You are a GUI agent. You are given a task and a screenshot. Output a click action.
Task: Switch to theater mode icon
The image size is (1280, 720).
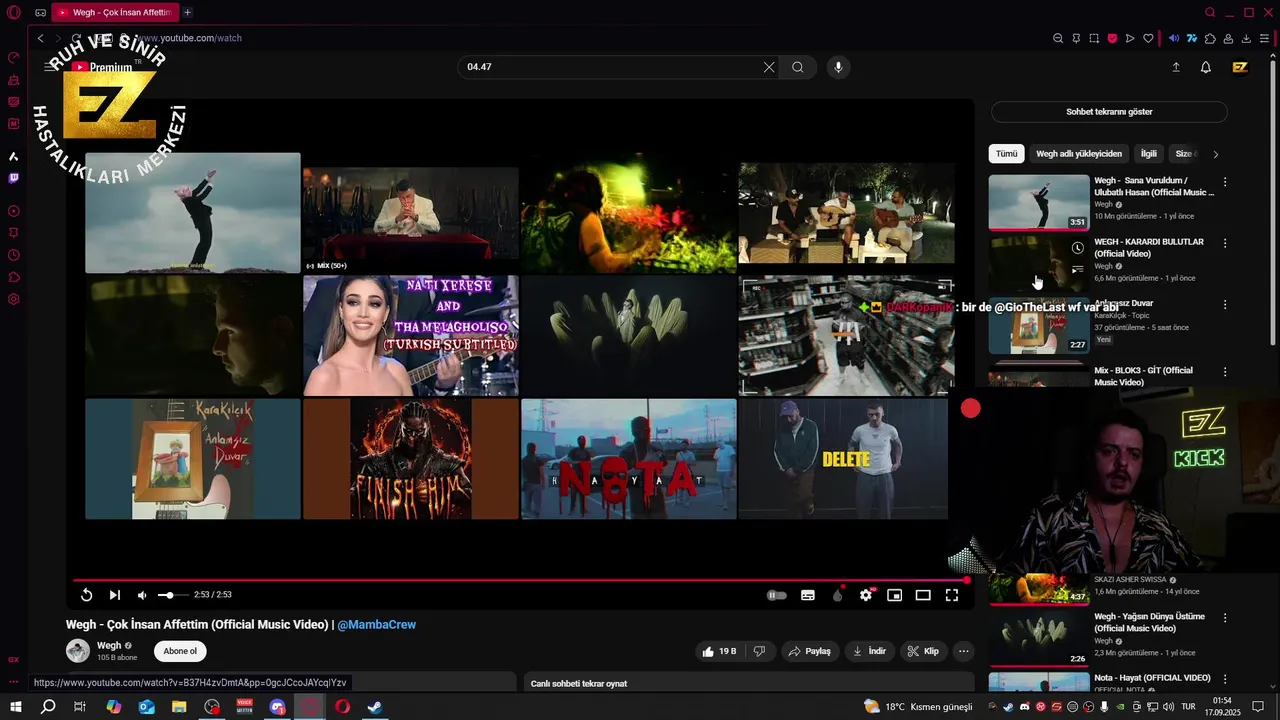(923, 595)
